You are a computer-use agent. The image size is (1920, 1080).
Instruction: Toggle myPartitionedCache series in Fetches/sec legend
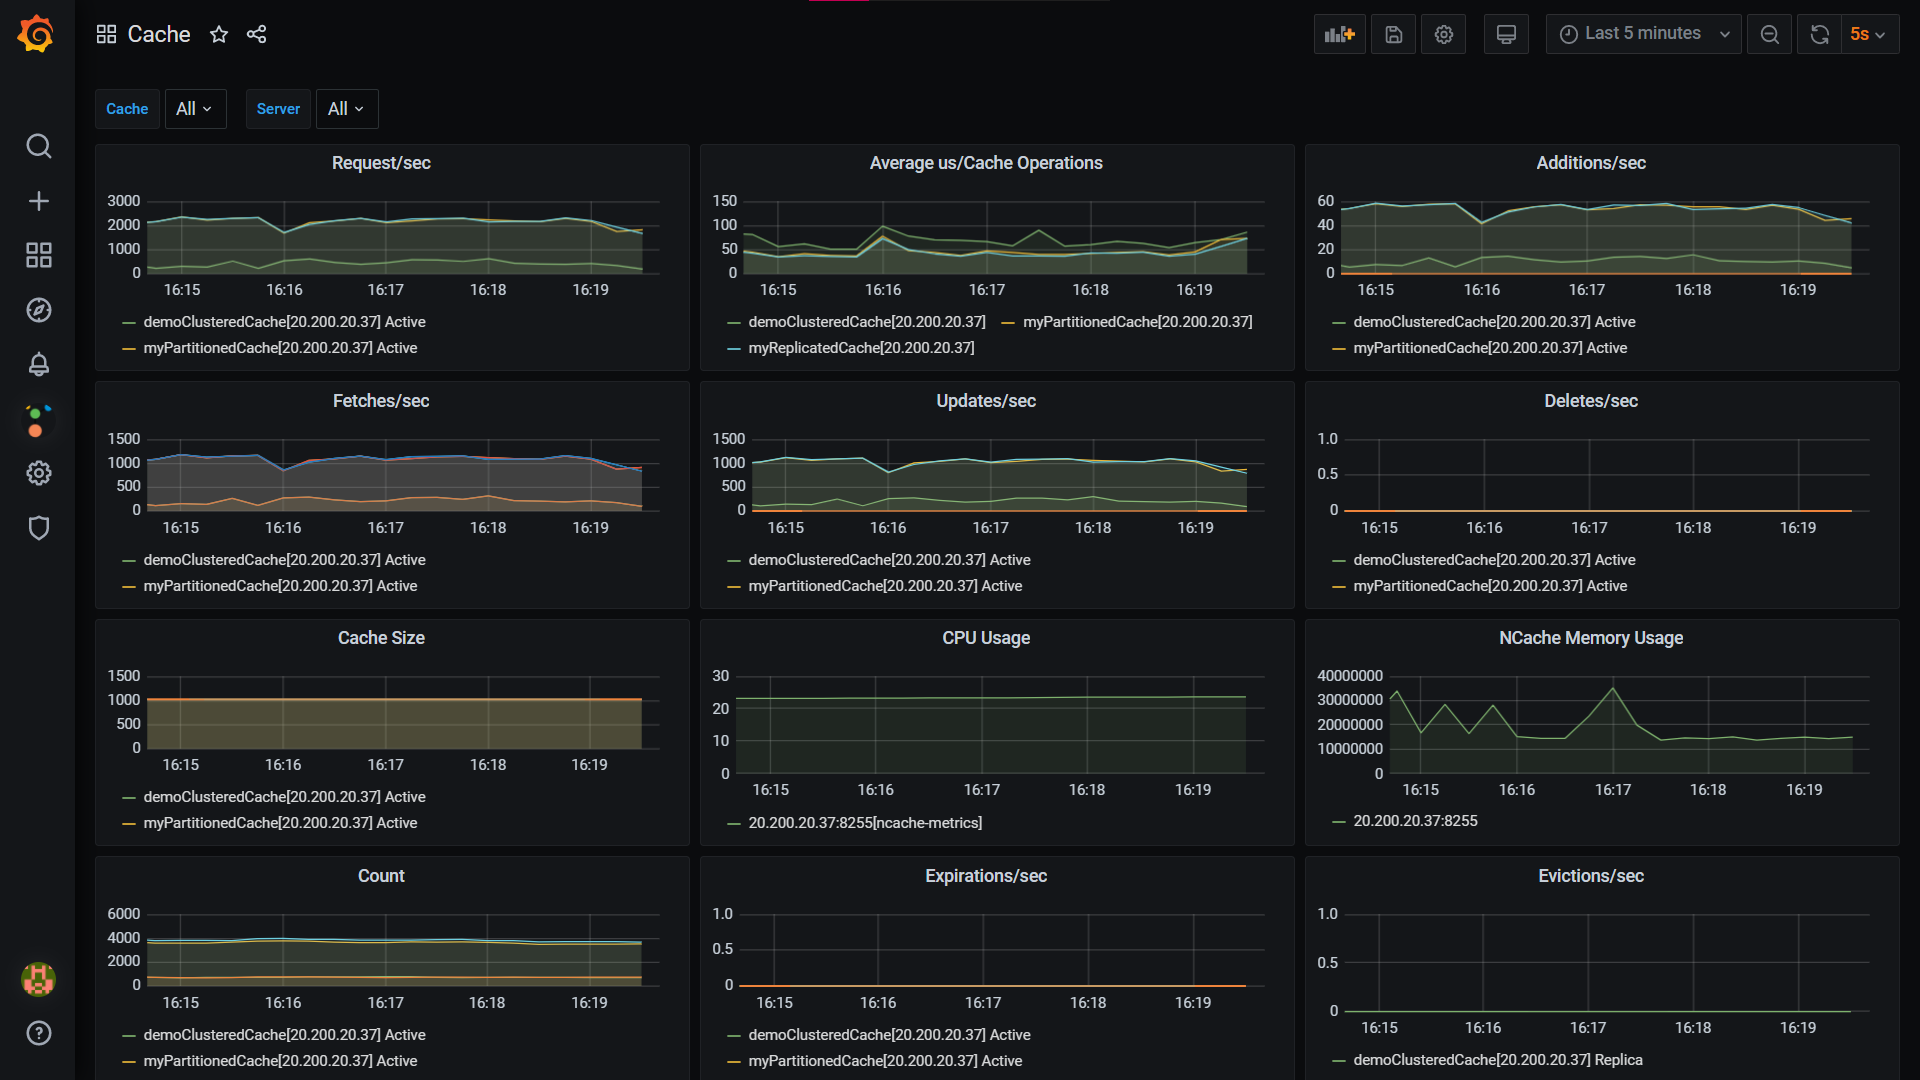click(x=280, y=586)
